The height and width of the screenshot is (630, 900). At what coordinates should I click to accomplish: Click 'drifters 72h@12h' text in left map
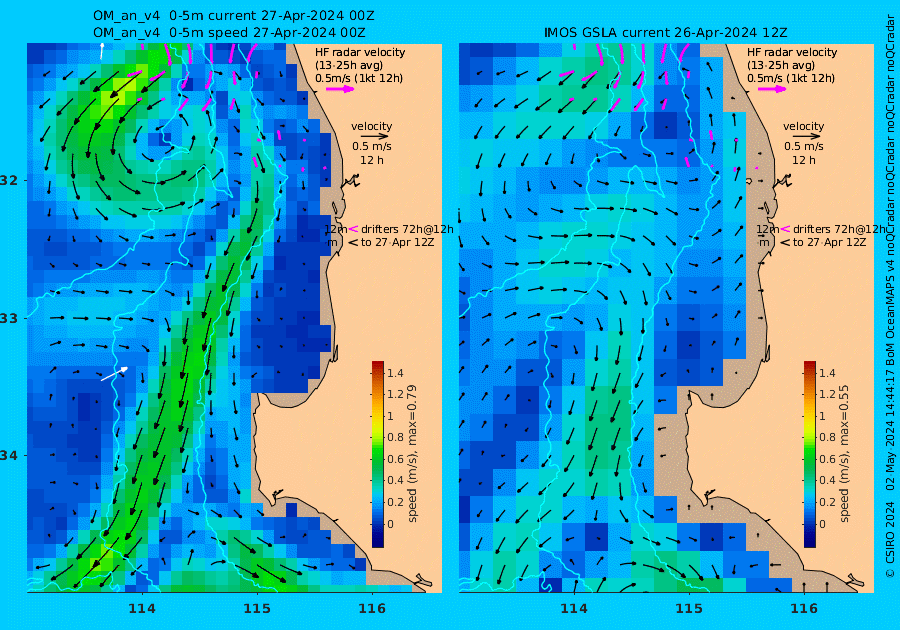407,229
